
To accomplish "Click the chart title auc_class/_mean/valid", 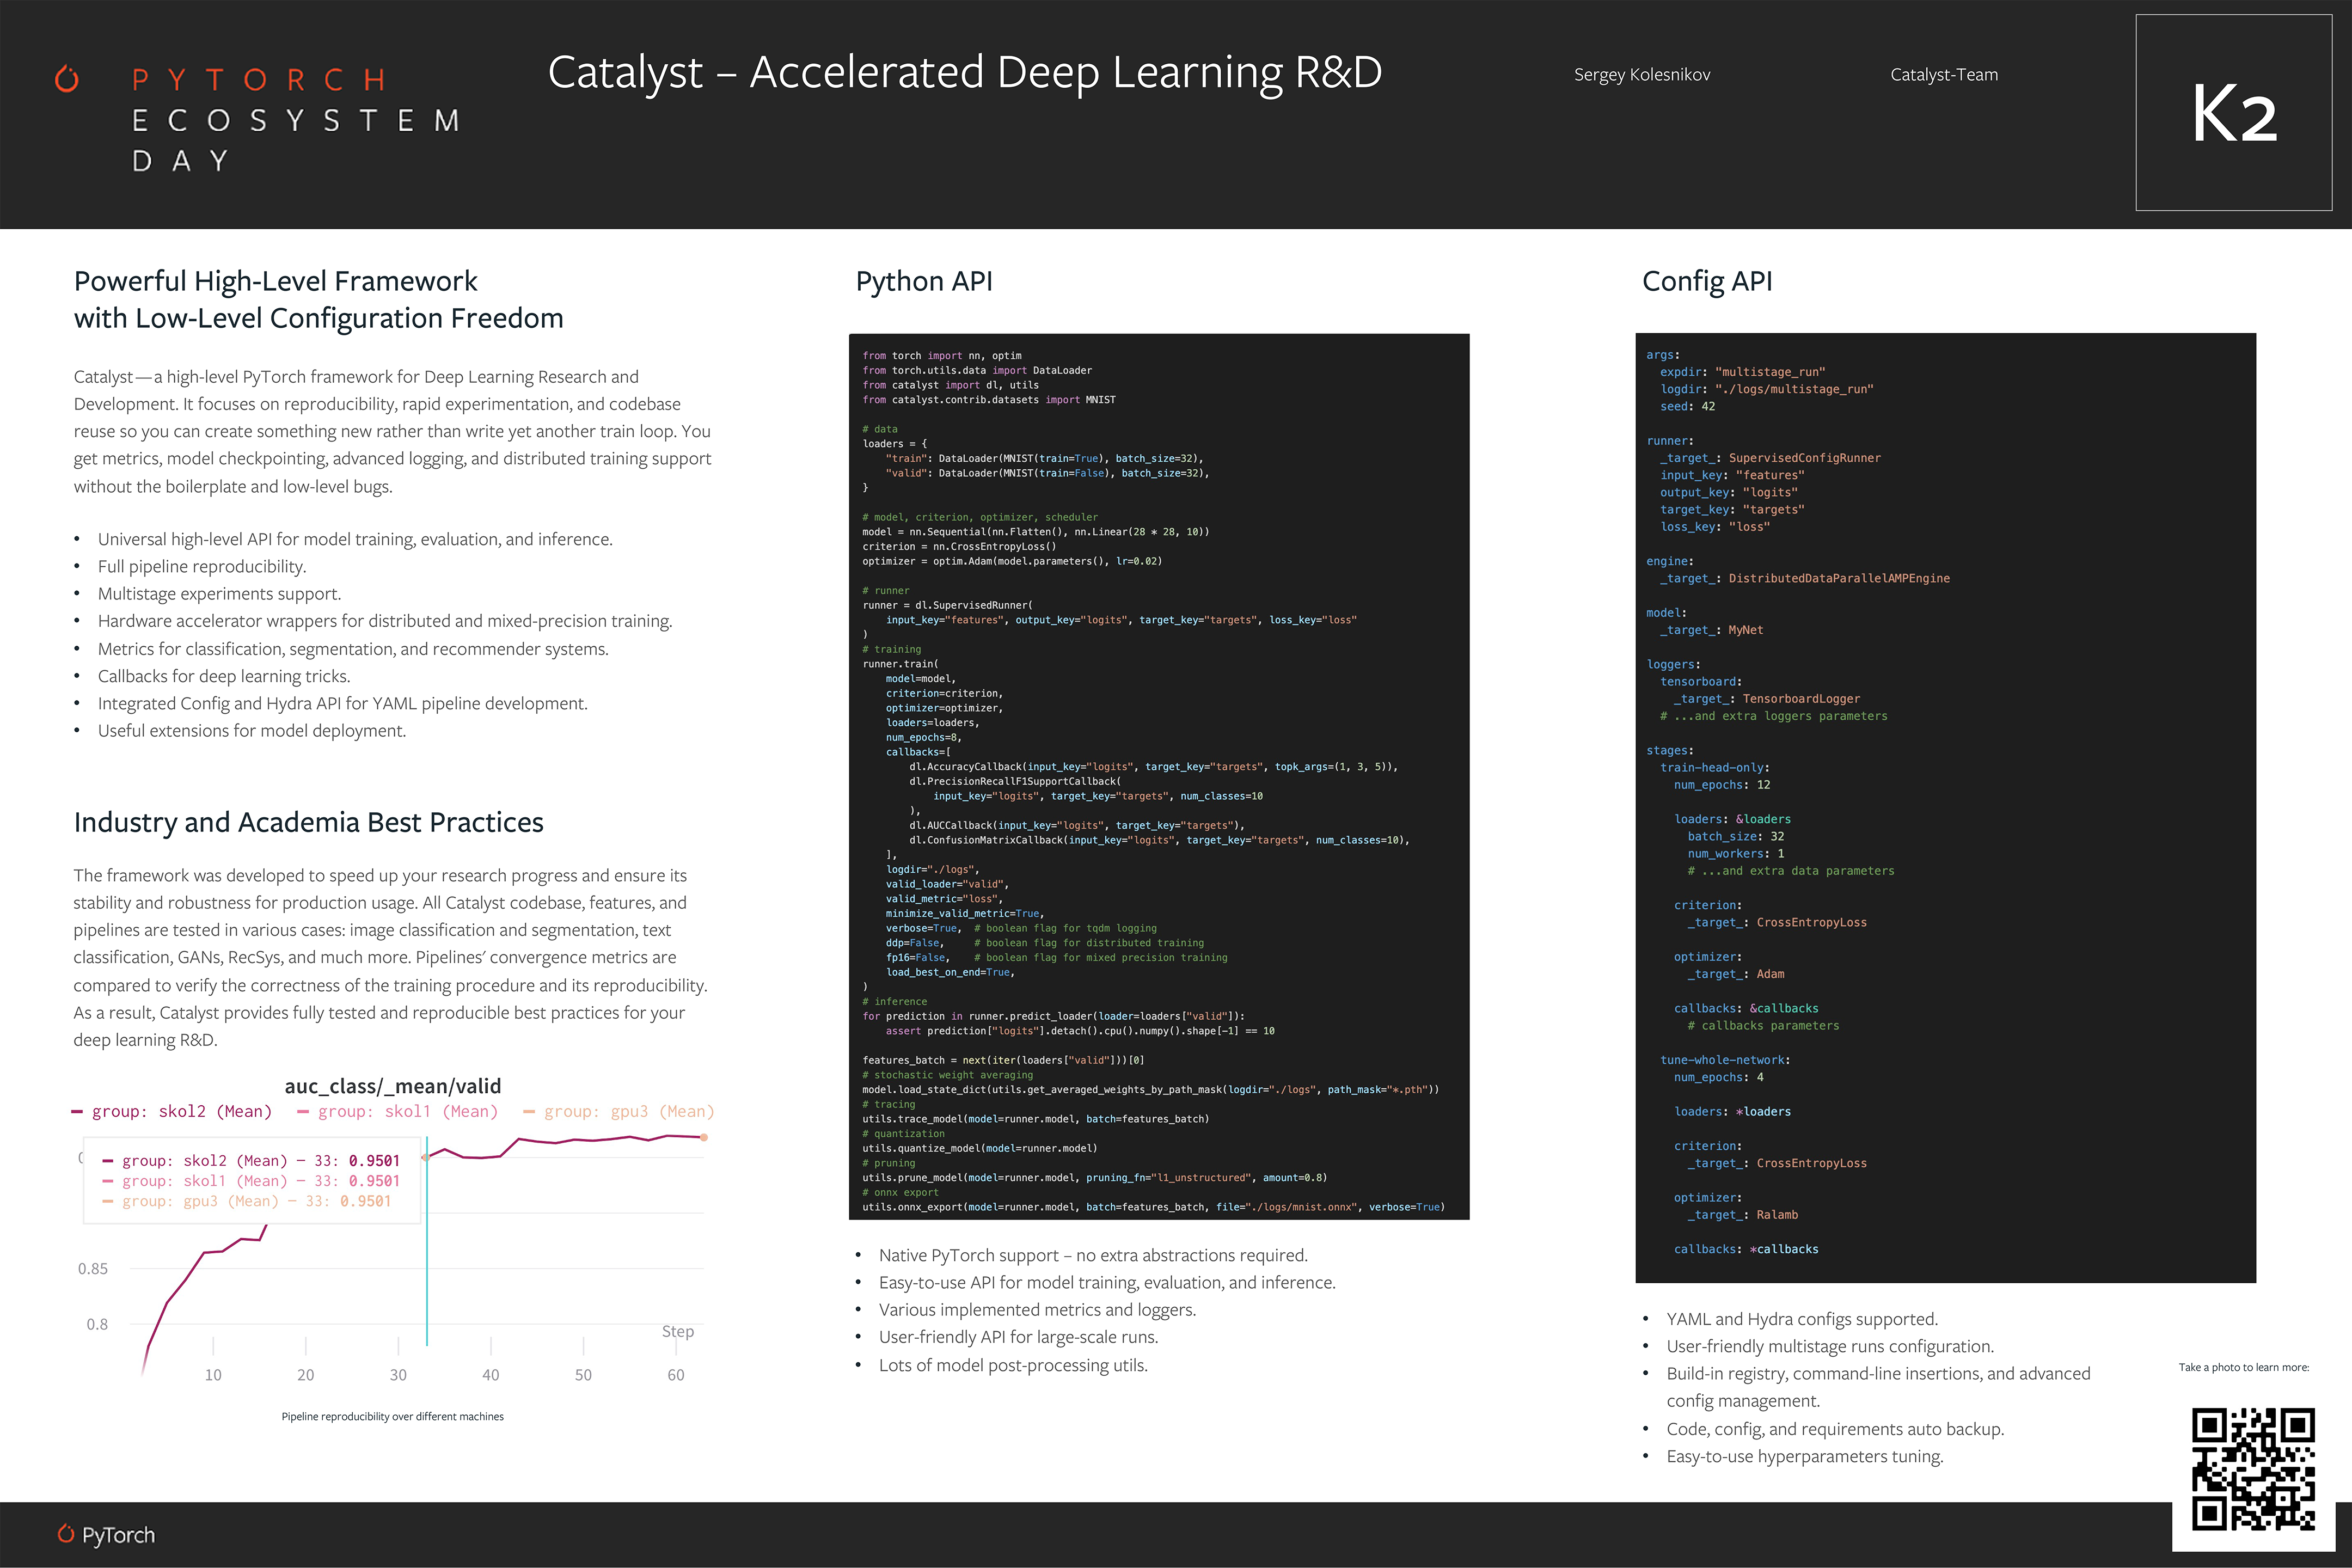I will (392, 1086).
